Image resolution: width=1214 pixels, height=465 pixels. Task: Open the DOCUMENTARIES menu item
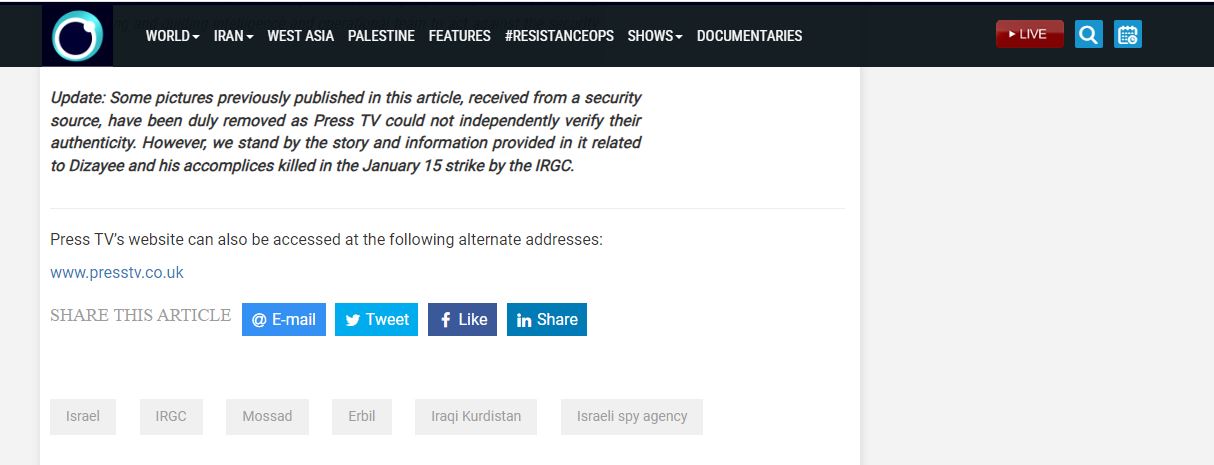[x=749, y=36]
